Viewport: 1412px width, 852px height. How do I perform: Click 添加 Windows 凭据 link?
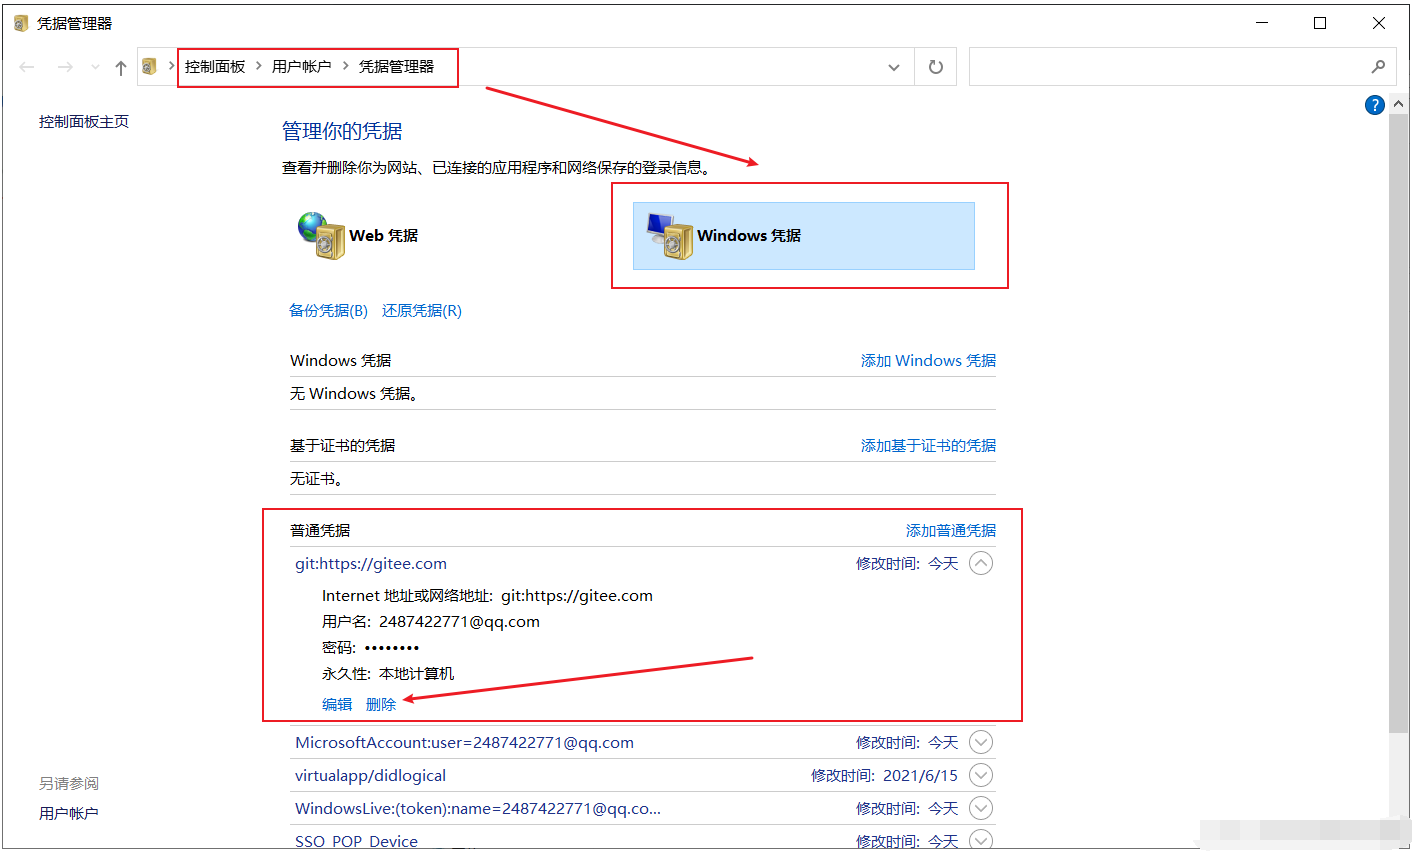[x=928, y=361]
